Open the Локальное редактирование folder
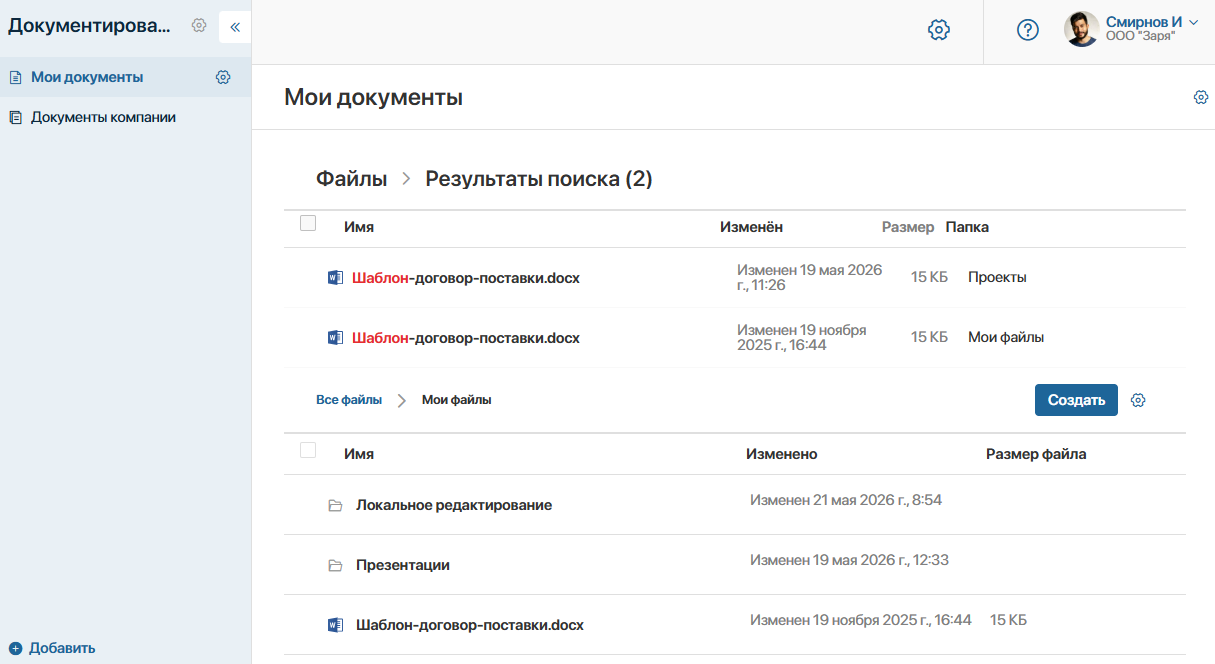This screenshot has height=664, width=1215. coord(454,505)
